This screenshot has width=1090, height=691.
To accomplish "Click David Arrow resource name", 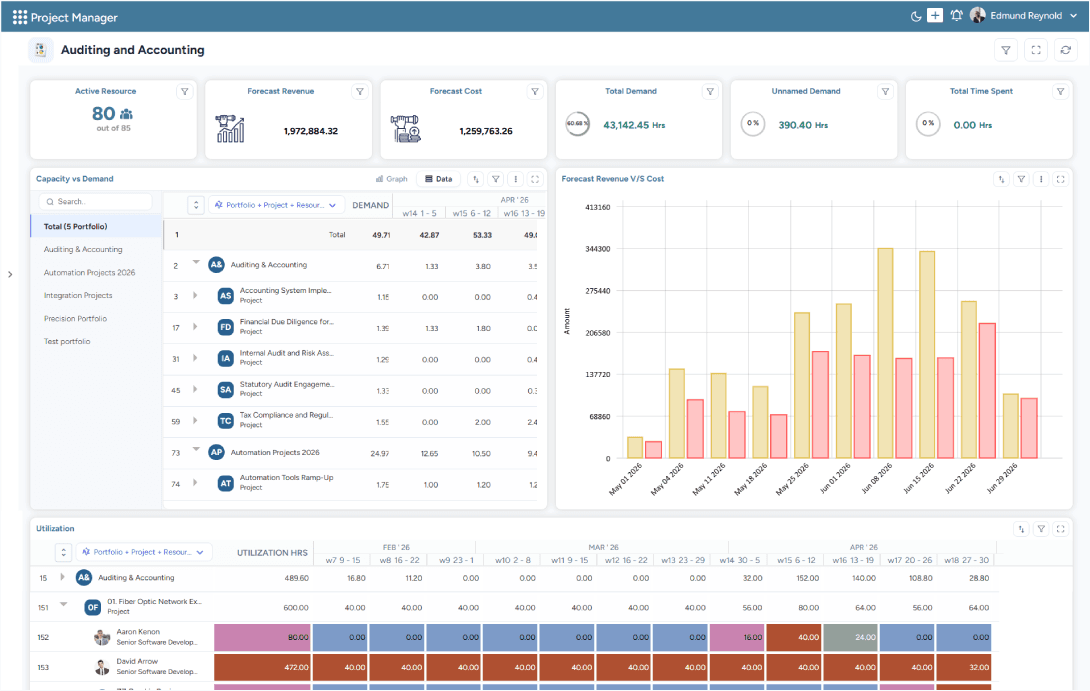I will (x=137, y=661).
